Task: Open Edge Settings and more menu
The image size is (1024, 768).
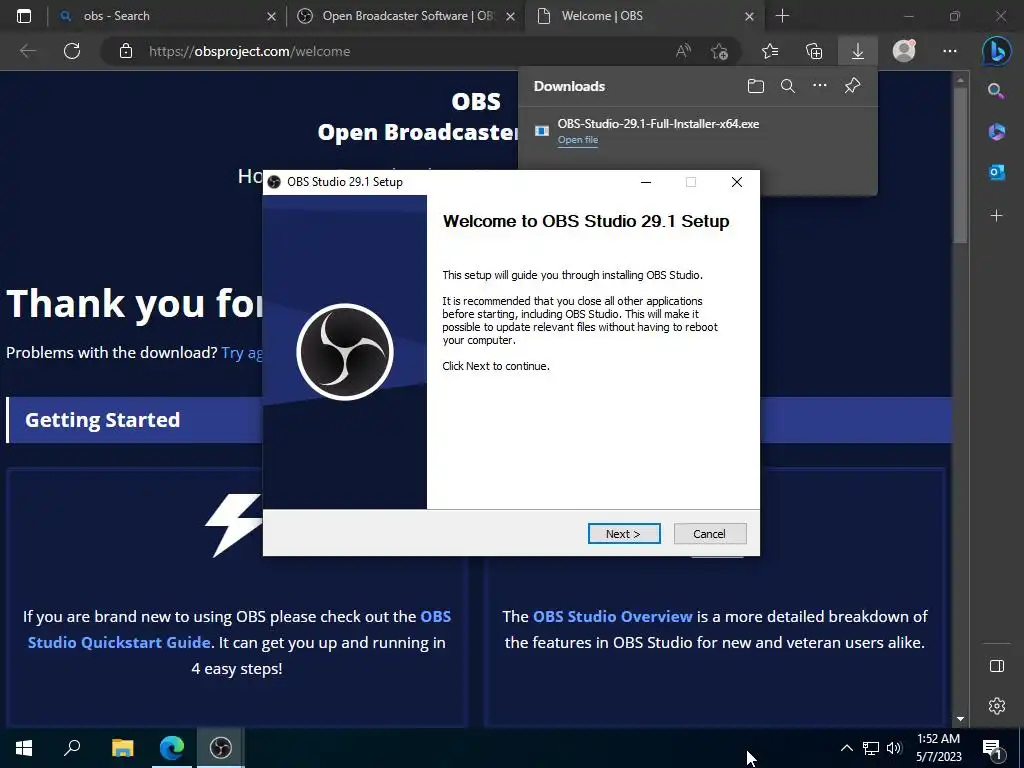Action: tap(950, 51)
